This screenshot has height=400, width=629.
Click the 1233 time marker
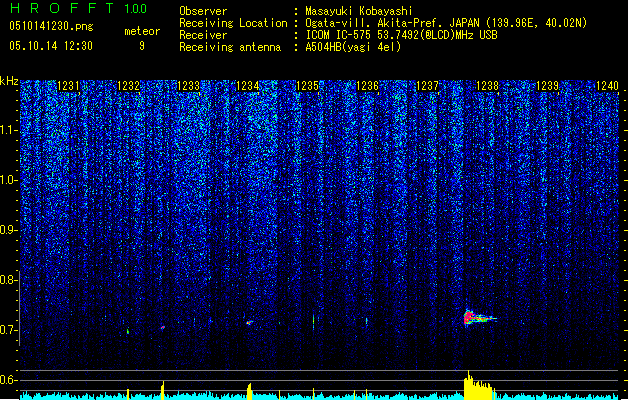[188, 86]
